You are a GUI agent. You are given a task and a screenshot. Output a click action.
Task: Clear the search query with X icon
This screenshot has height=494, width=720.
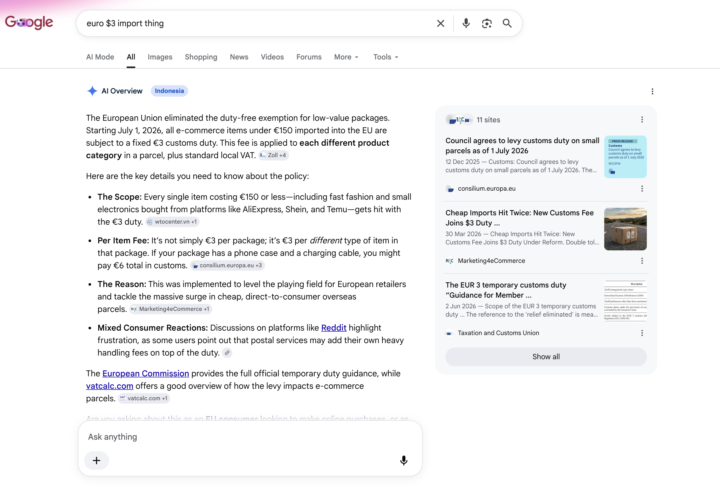pos(440,23)
